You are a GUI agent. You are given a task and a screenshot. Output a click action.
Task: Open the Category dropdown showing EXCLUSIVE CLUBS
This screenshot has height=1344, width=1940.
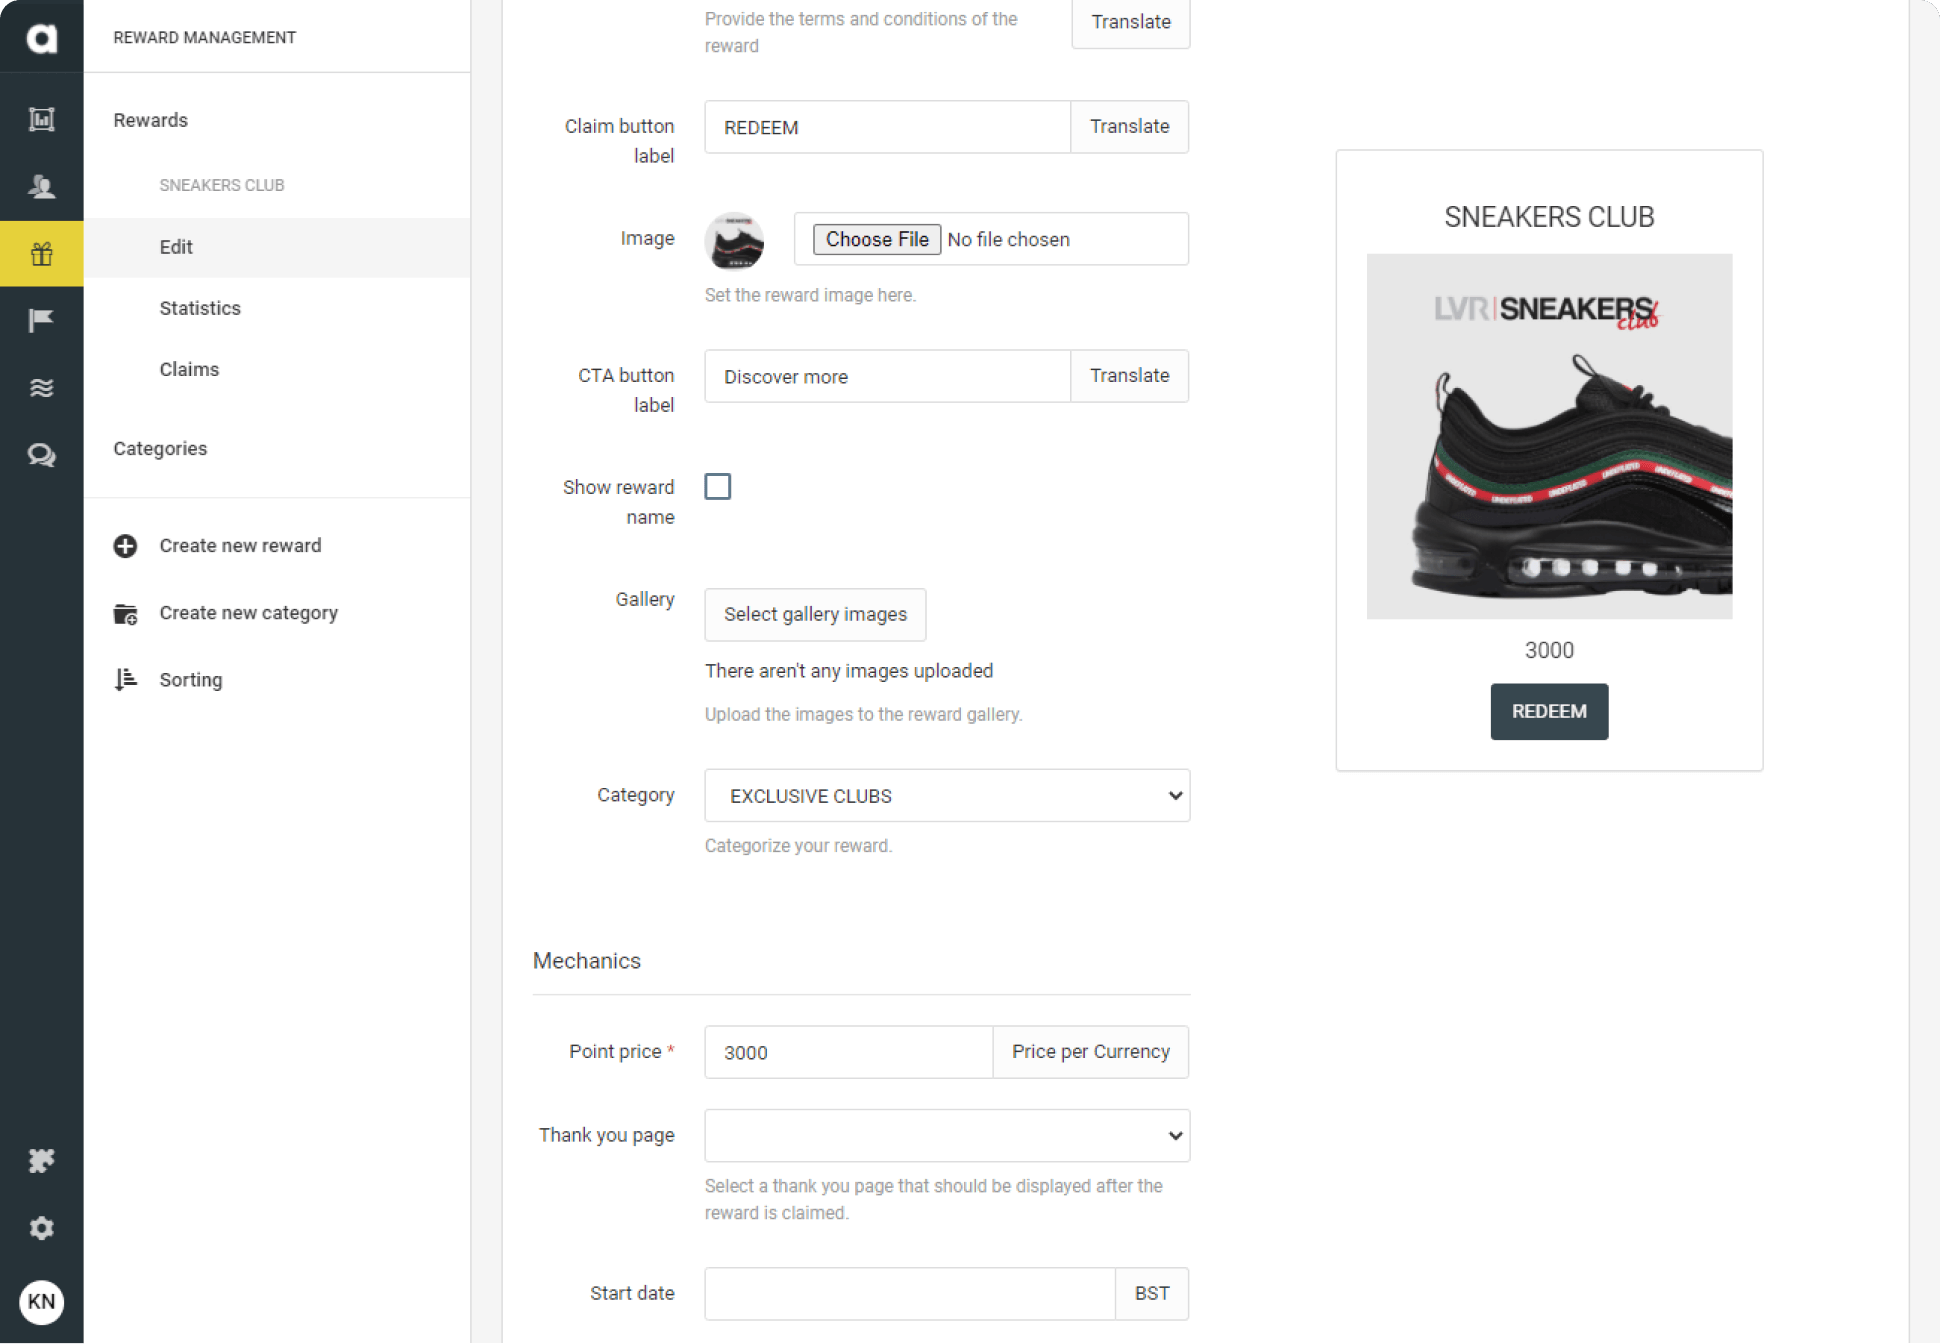(946, 795)
